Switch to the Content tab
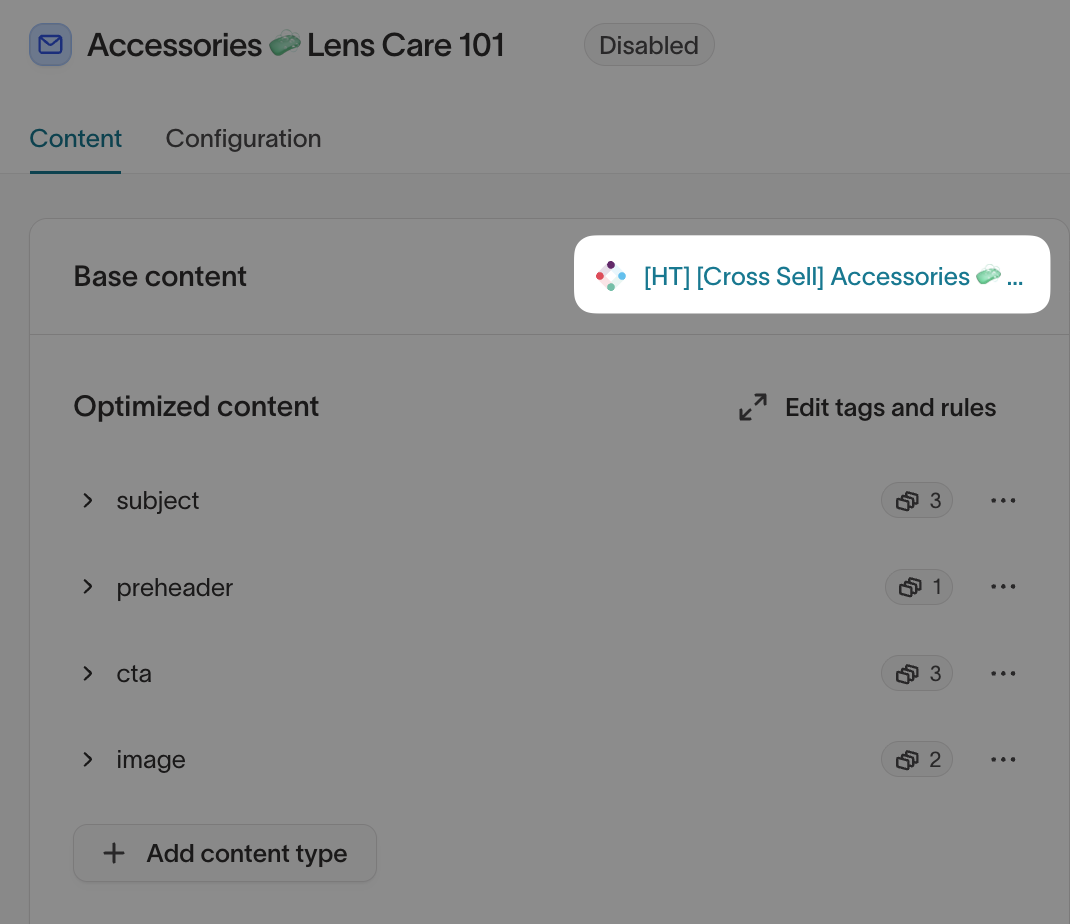 76,139
